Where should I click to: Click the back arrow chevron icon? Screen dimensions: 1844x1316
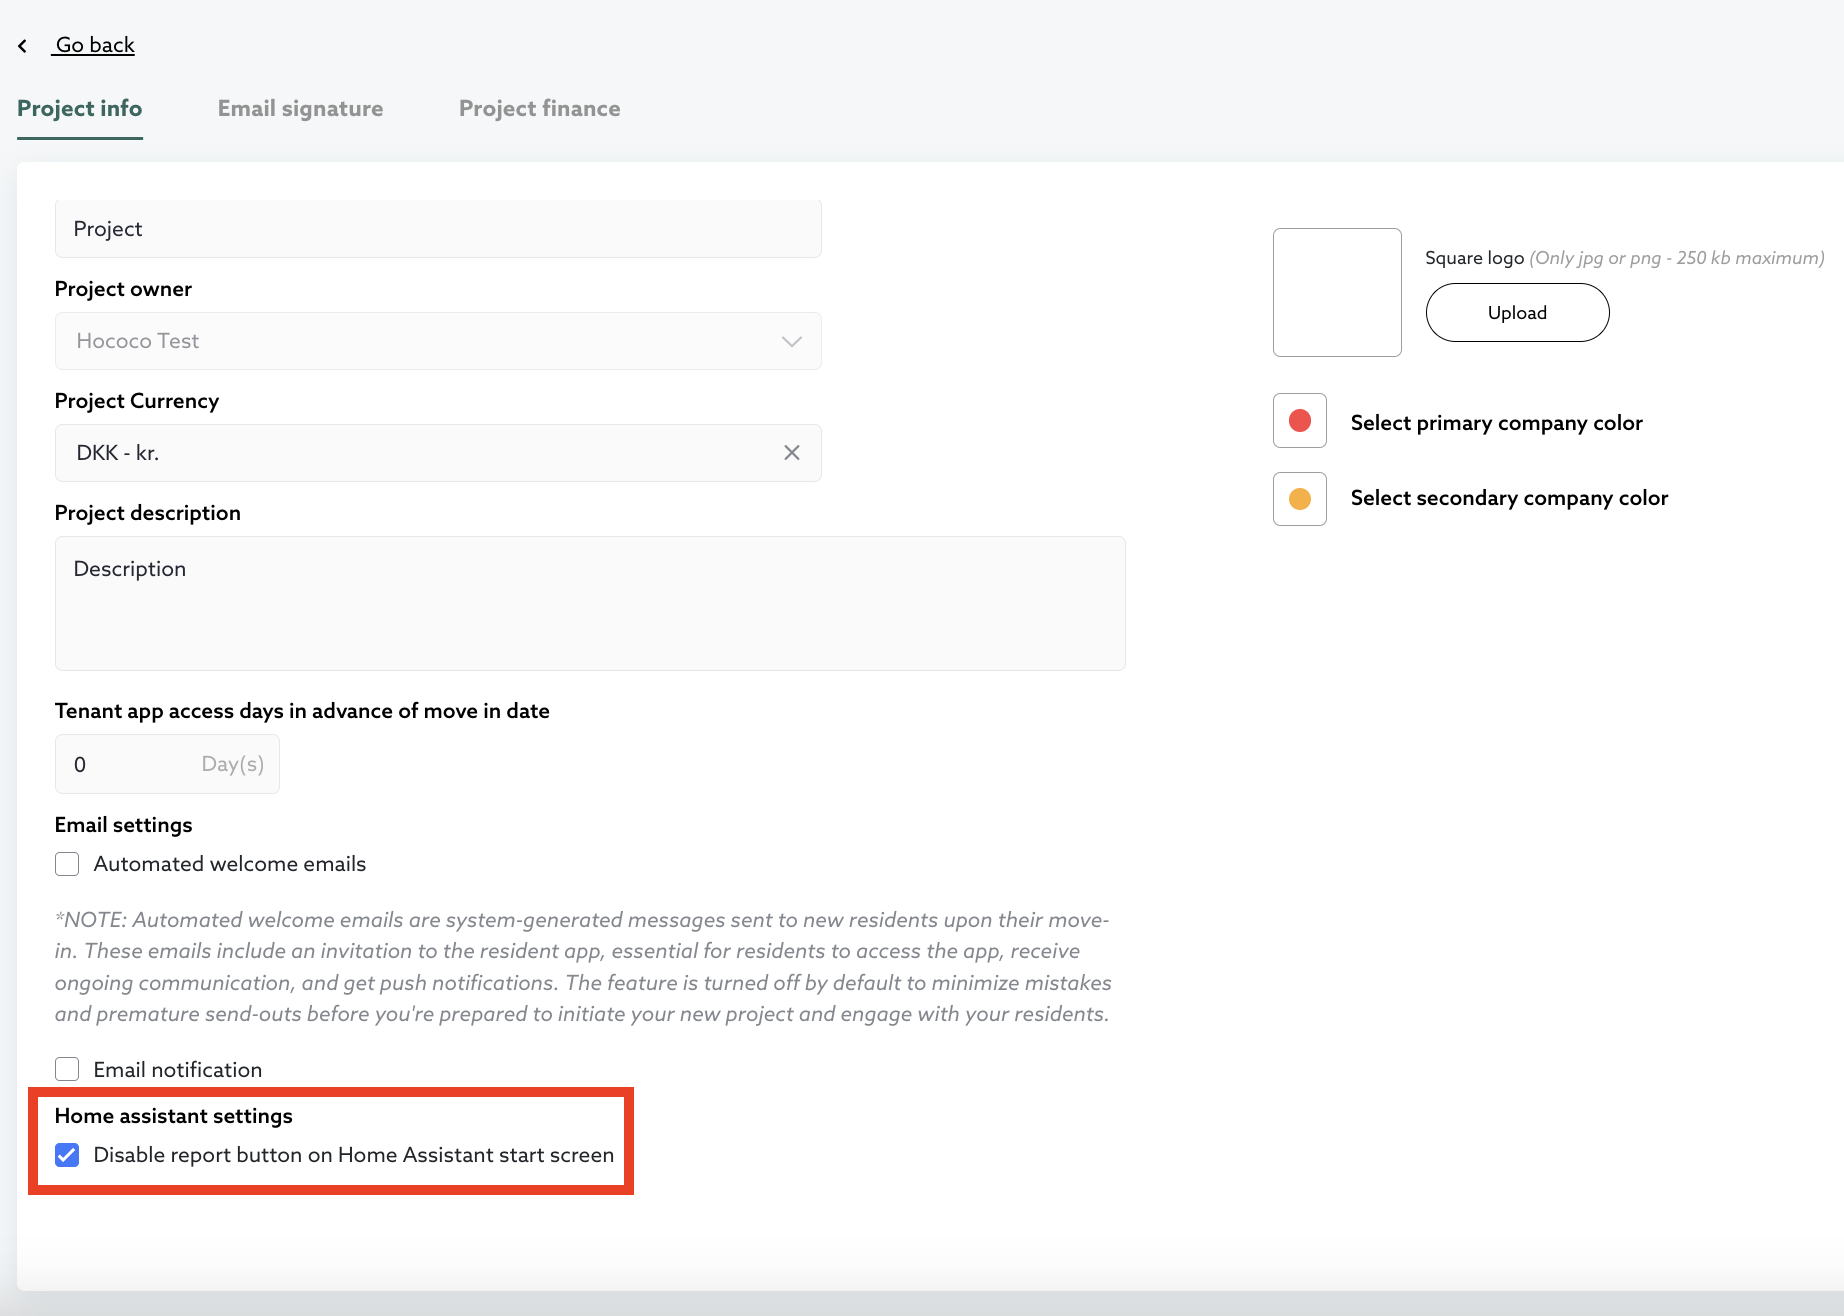tap(23, 46)
